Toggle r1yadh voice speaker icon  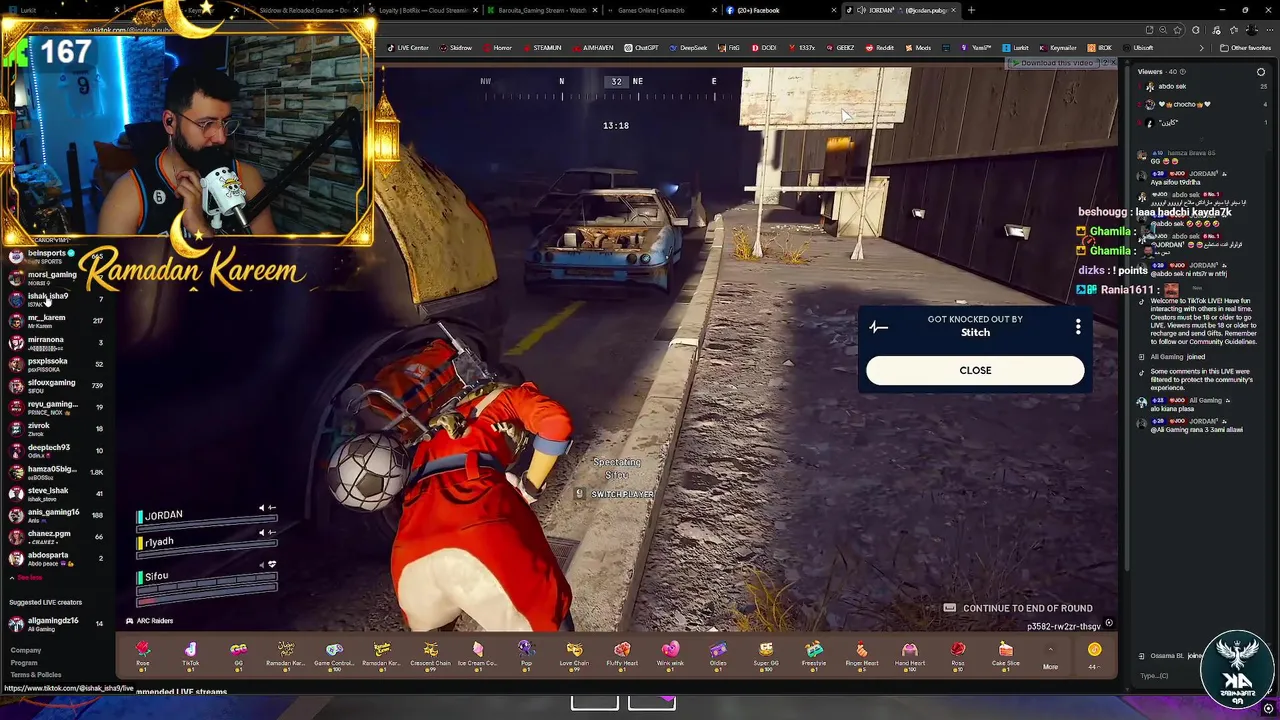pyautogui.click(x=263, y=532)
